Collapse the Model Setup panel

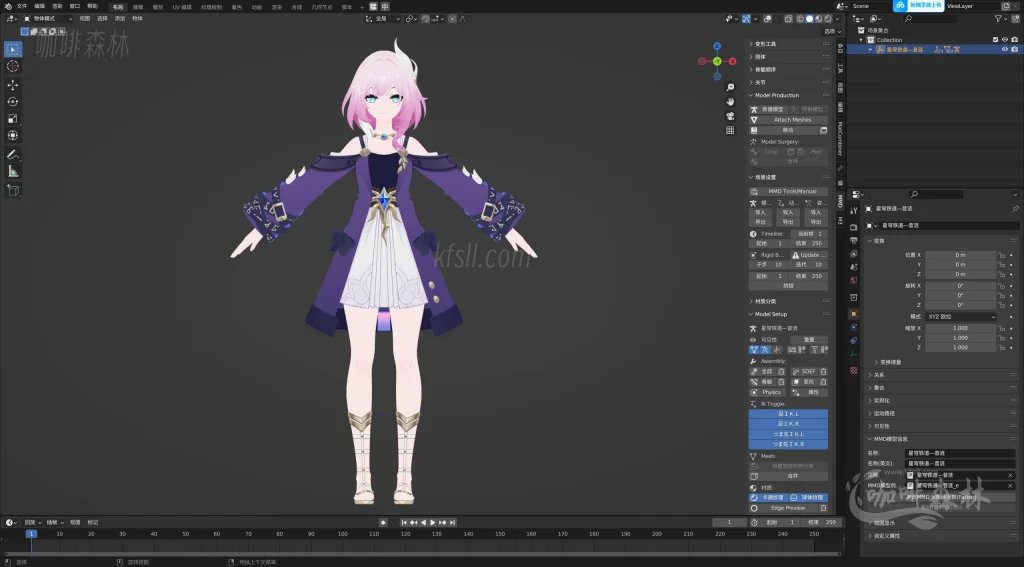tap(771, 314)
